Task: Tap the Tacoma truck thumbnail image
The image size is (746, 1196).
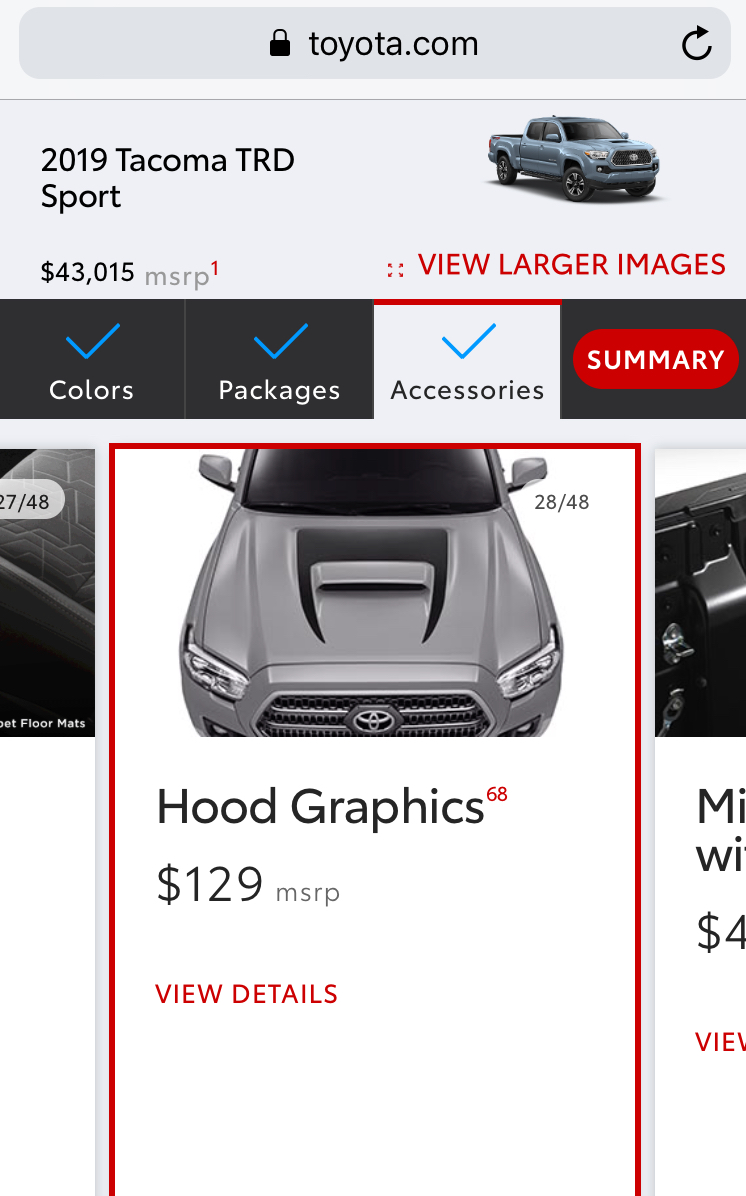Action: [x=574, y=159]
